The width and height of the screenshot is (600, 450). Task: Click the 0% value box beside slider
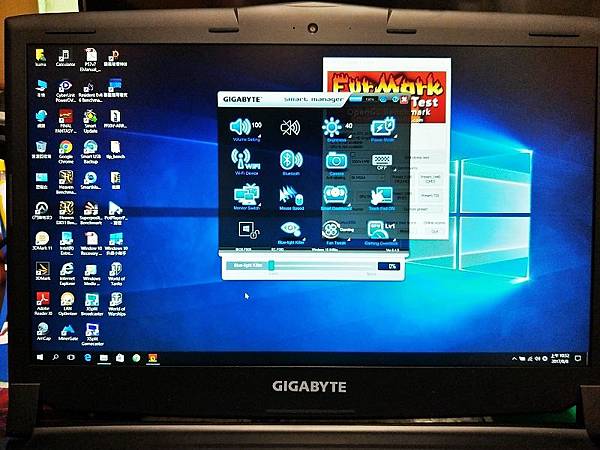point(389,266)
